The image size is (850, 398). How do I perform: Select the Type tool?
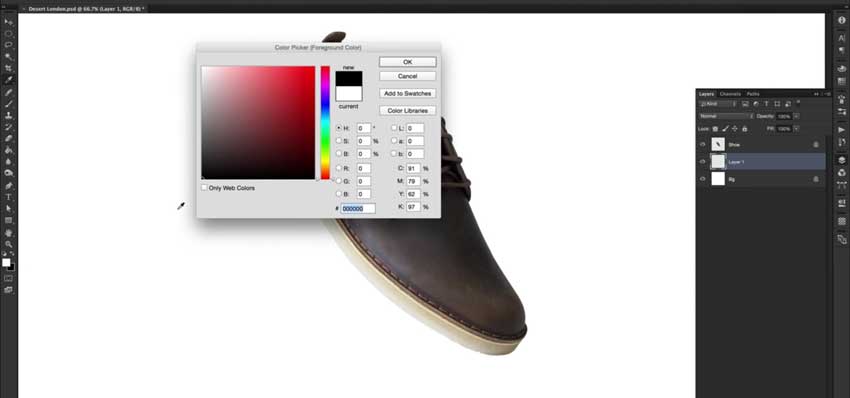pyautogui.click(x=9, y=197)
